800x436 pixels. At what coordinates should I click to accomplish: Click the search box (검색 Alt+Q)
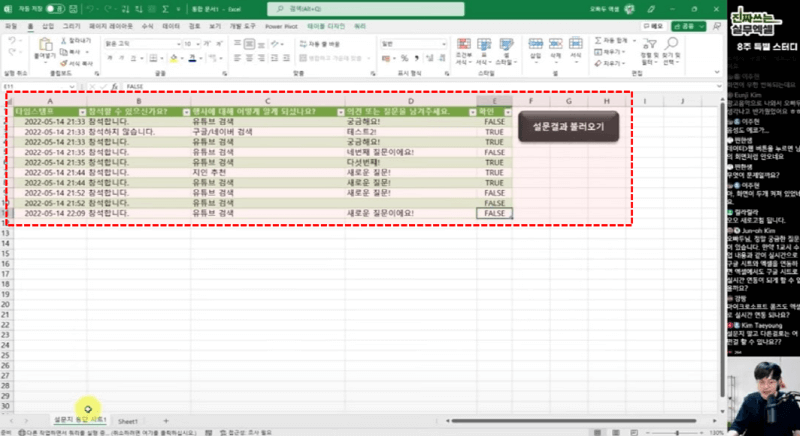click(366, 9)
